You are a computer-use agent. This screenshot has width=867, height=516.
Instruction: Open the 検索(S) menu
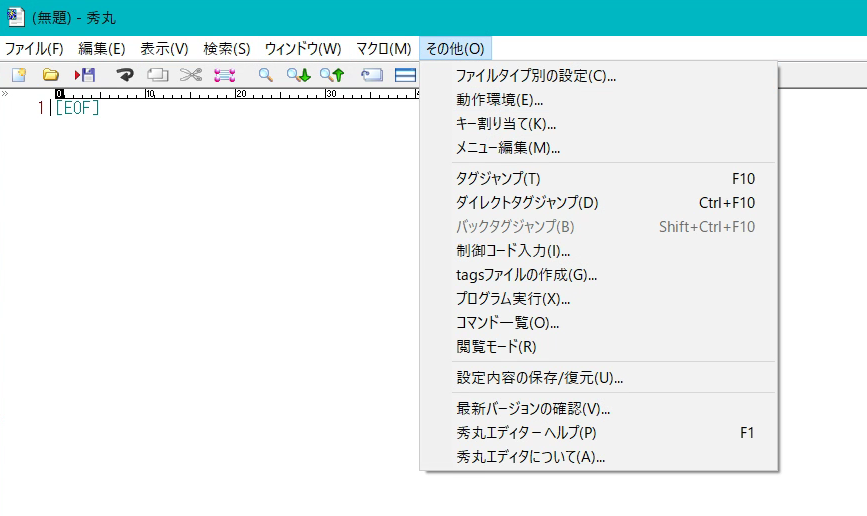pos(227,49)
